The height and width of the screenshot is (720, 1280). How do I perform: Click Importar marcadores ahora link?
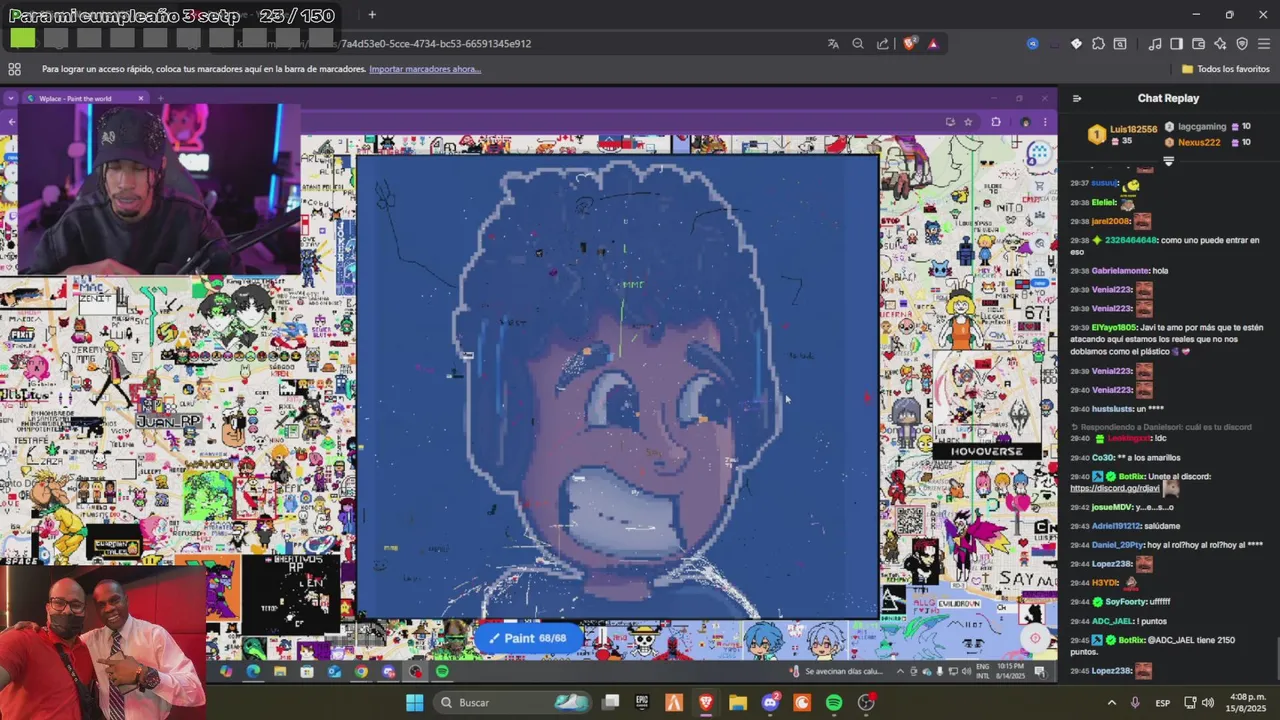(x=425, y=69)
